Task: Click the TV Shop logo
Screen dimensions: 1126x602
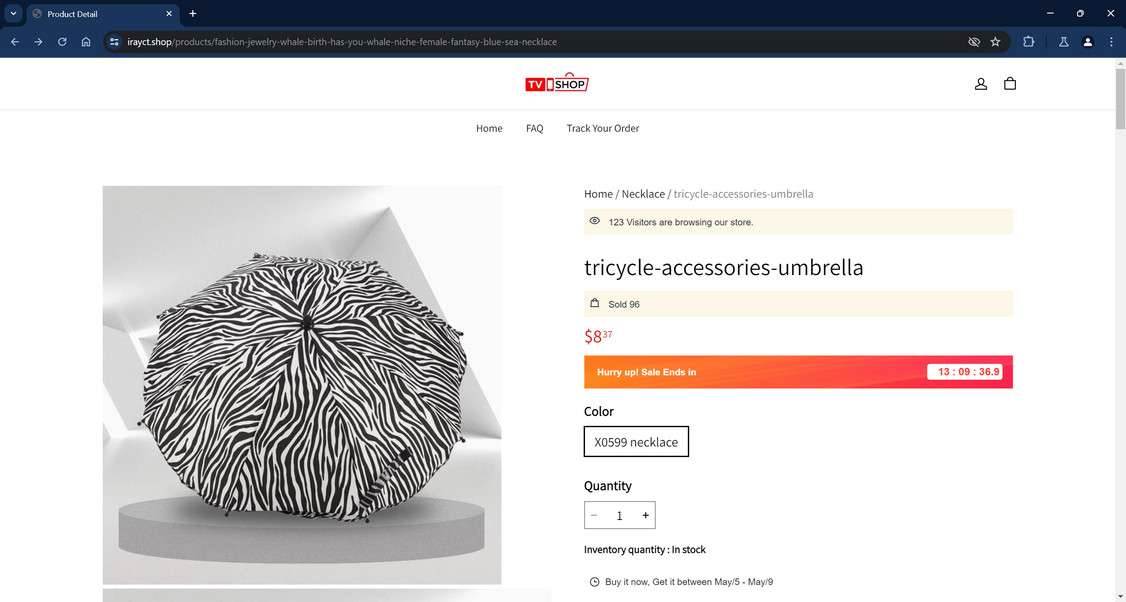Action: pos(557,83)
